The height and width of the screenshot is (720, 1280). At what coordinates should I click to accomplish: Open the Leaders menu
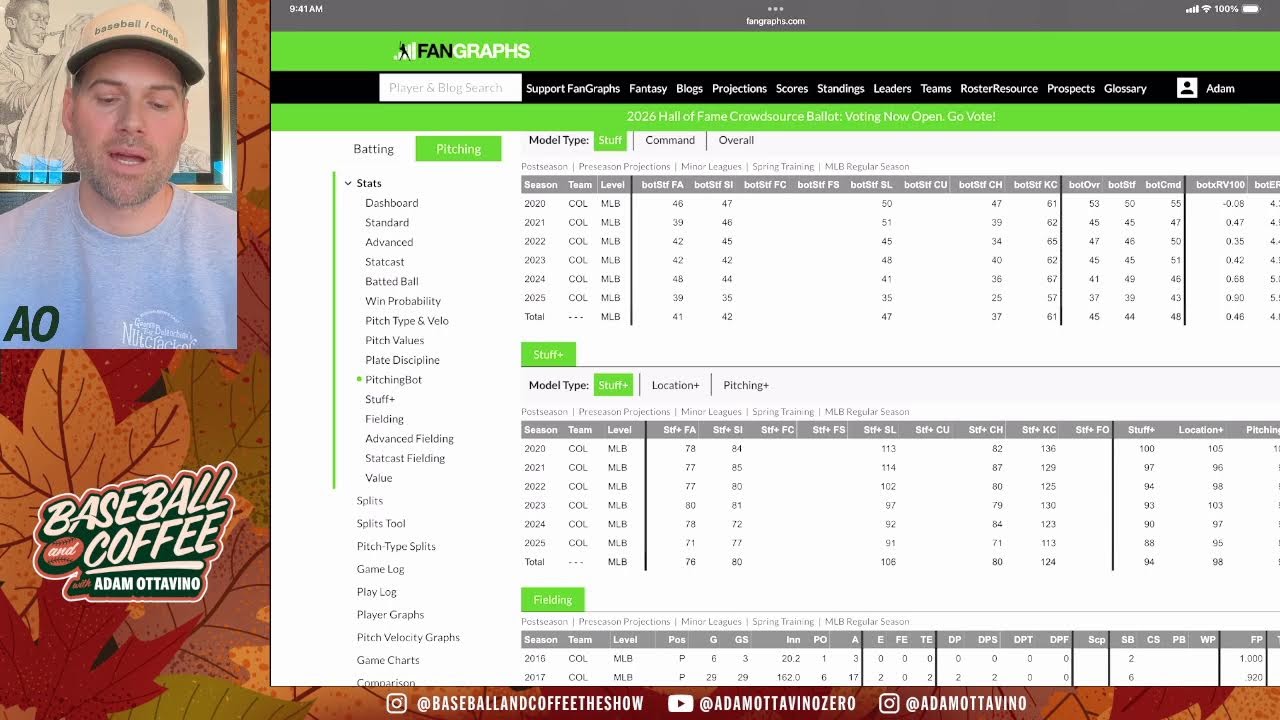892,88
